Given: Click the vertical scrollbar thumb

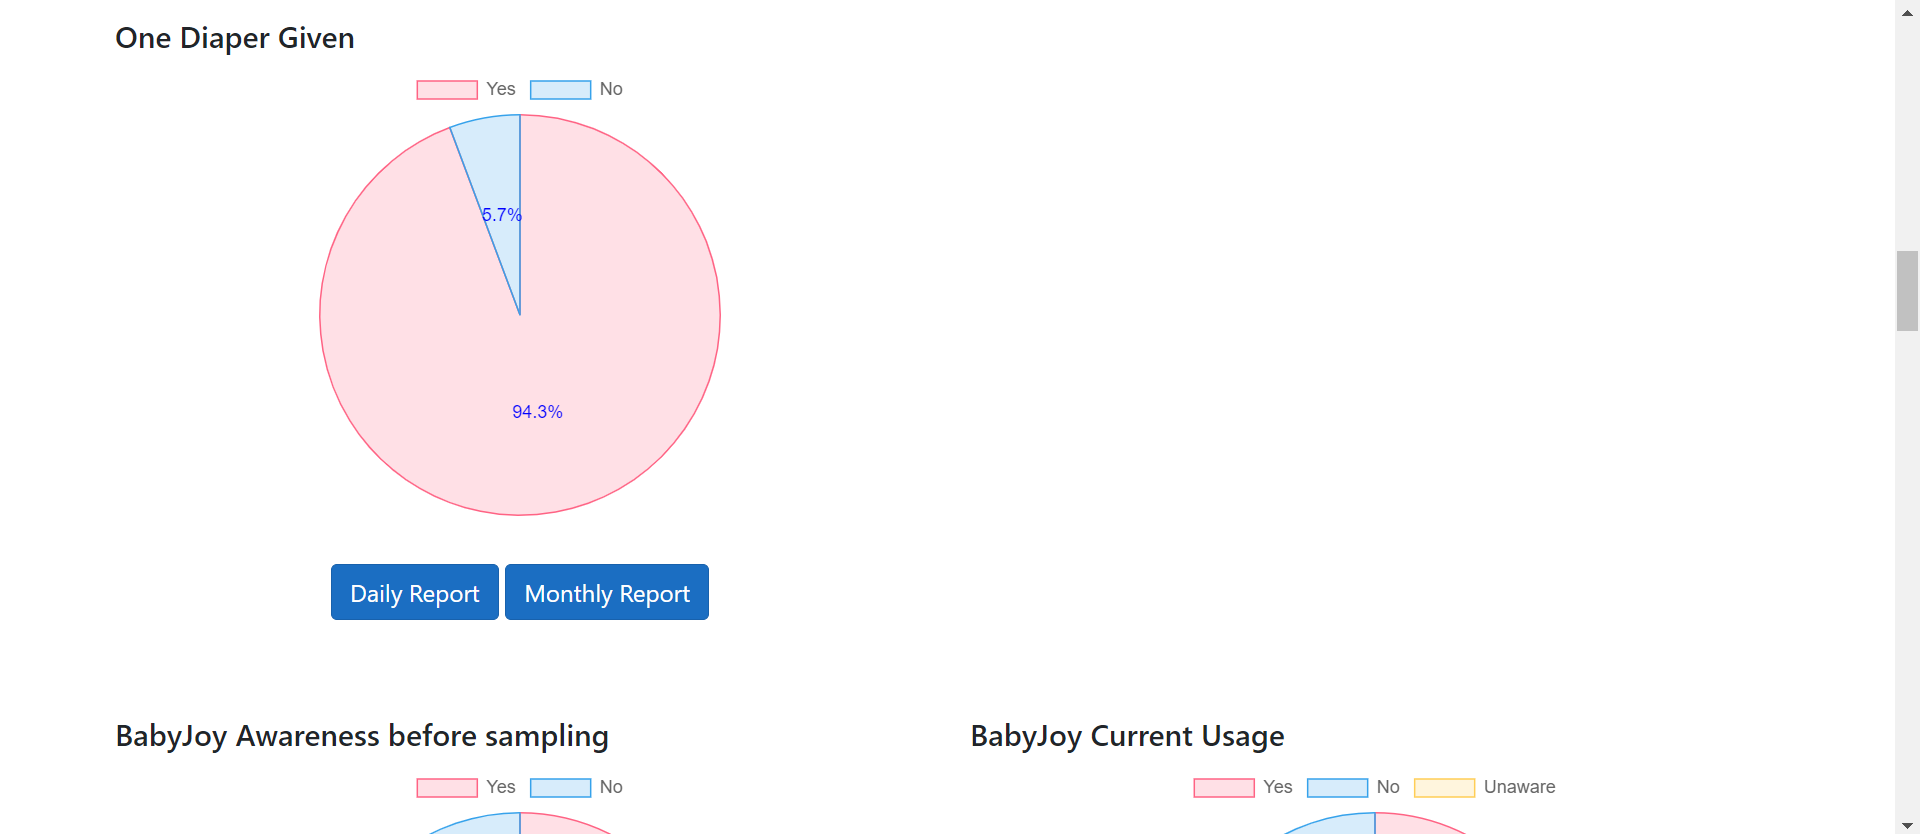Looking at the screenshot, I should (x=1907, y=290).
